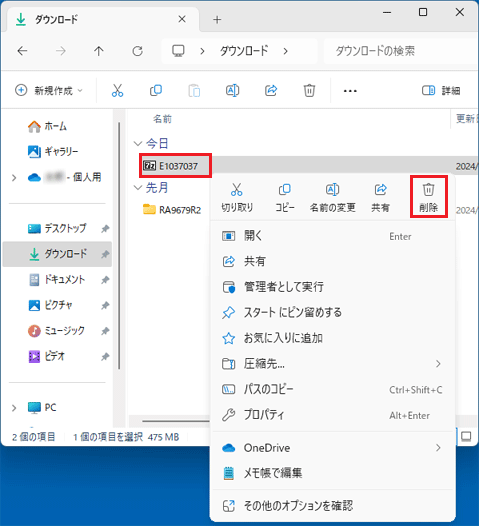This screenshot has width=479, height=526.
Task: Click コピー in the context menu
Action: point(285,198)
